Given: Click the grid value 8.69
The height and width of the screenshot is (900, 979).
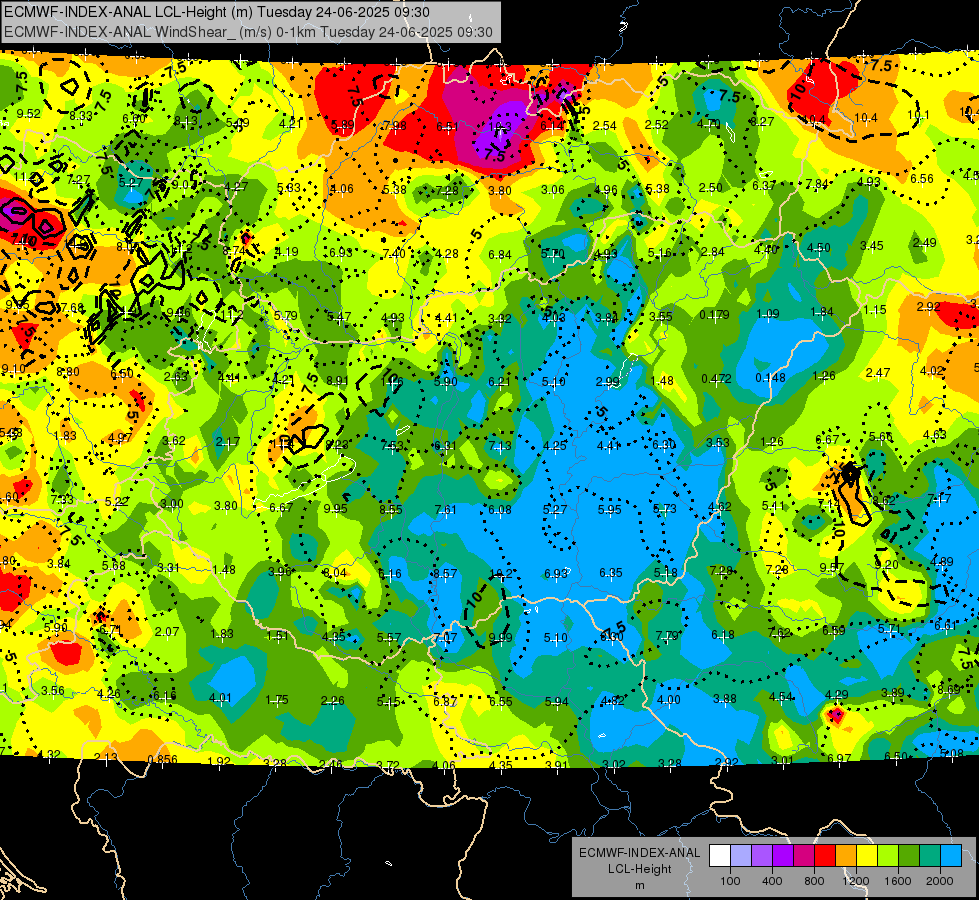Looking at the screenshot, I should tap(949, 690).
